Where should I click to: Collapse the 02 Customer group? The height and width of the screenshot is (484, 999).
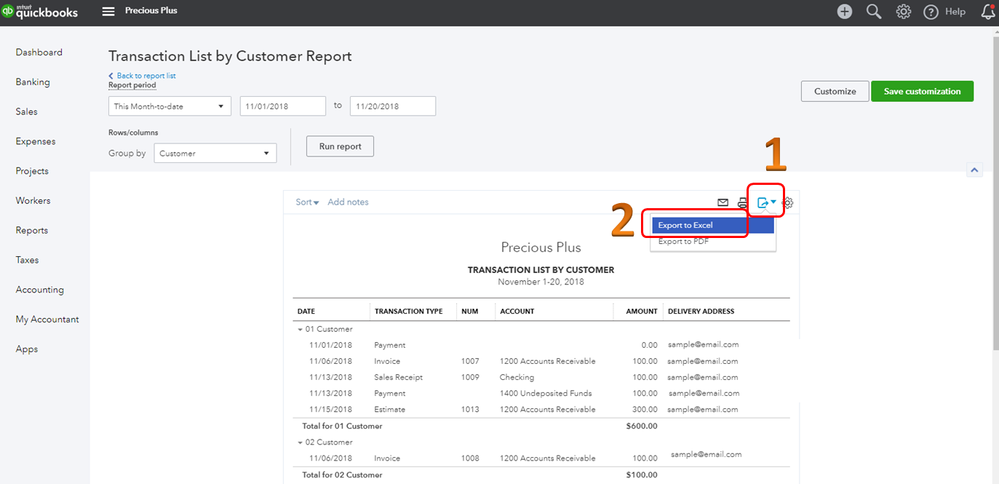coord(301,442)
